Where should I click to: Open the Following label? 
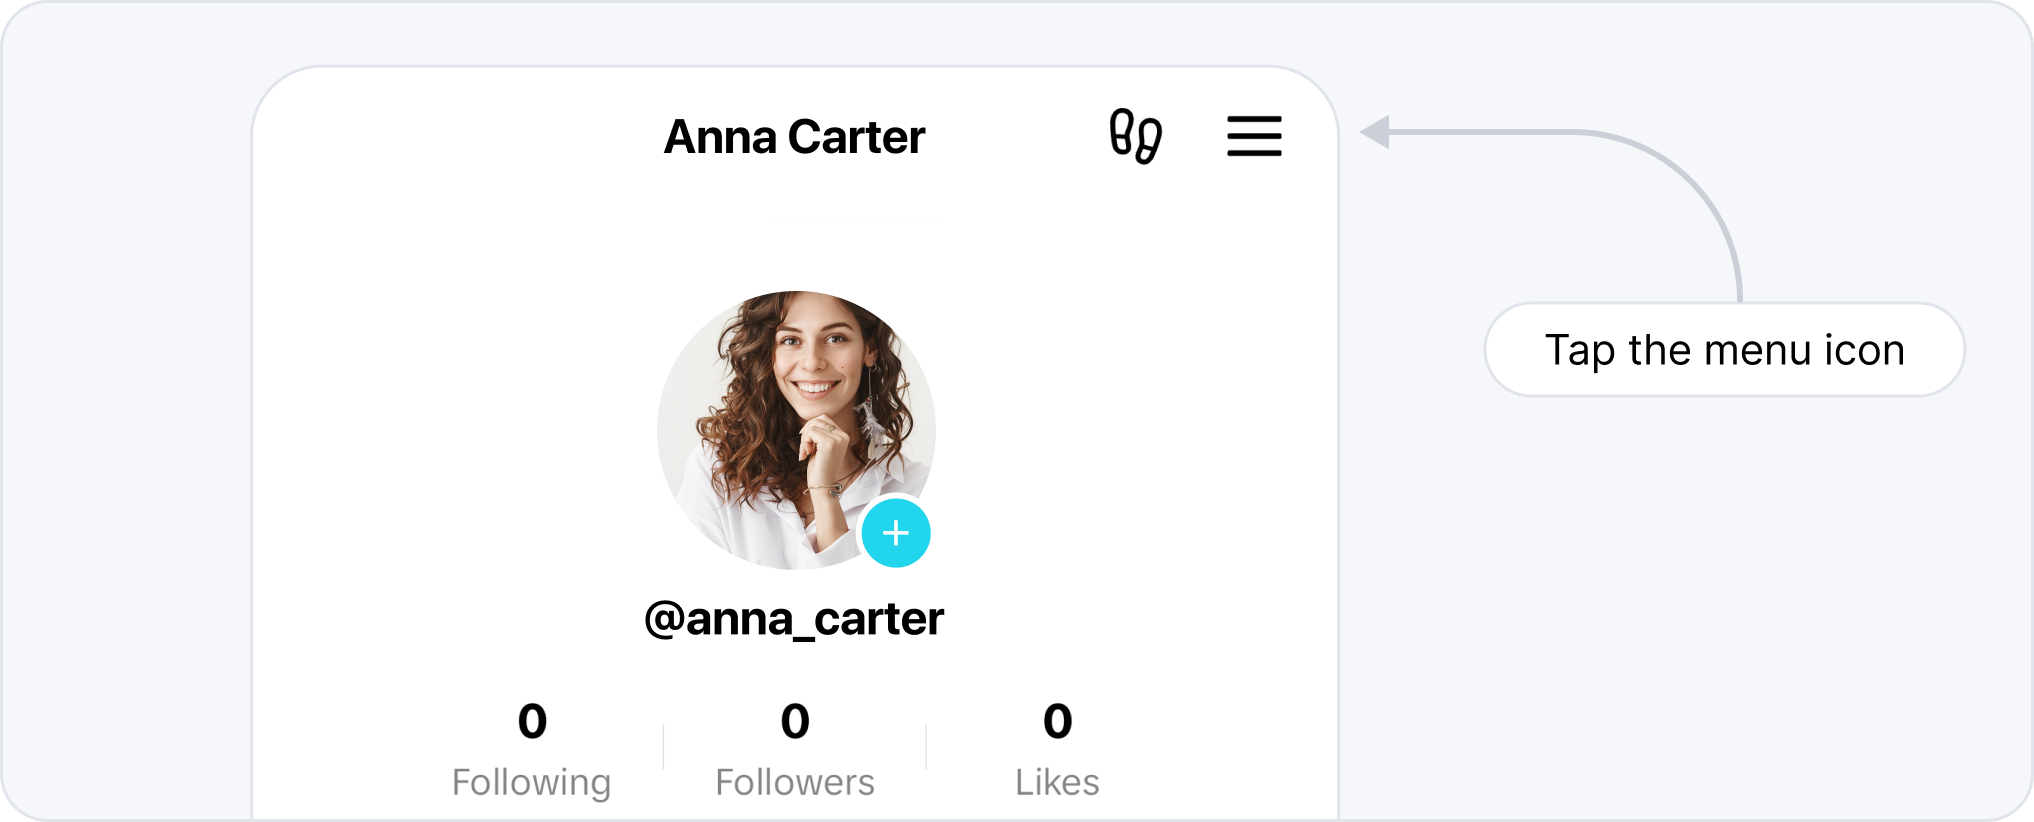pos(531,783)
